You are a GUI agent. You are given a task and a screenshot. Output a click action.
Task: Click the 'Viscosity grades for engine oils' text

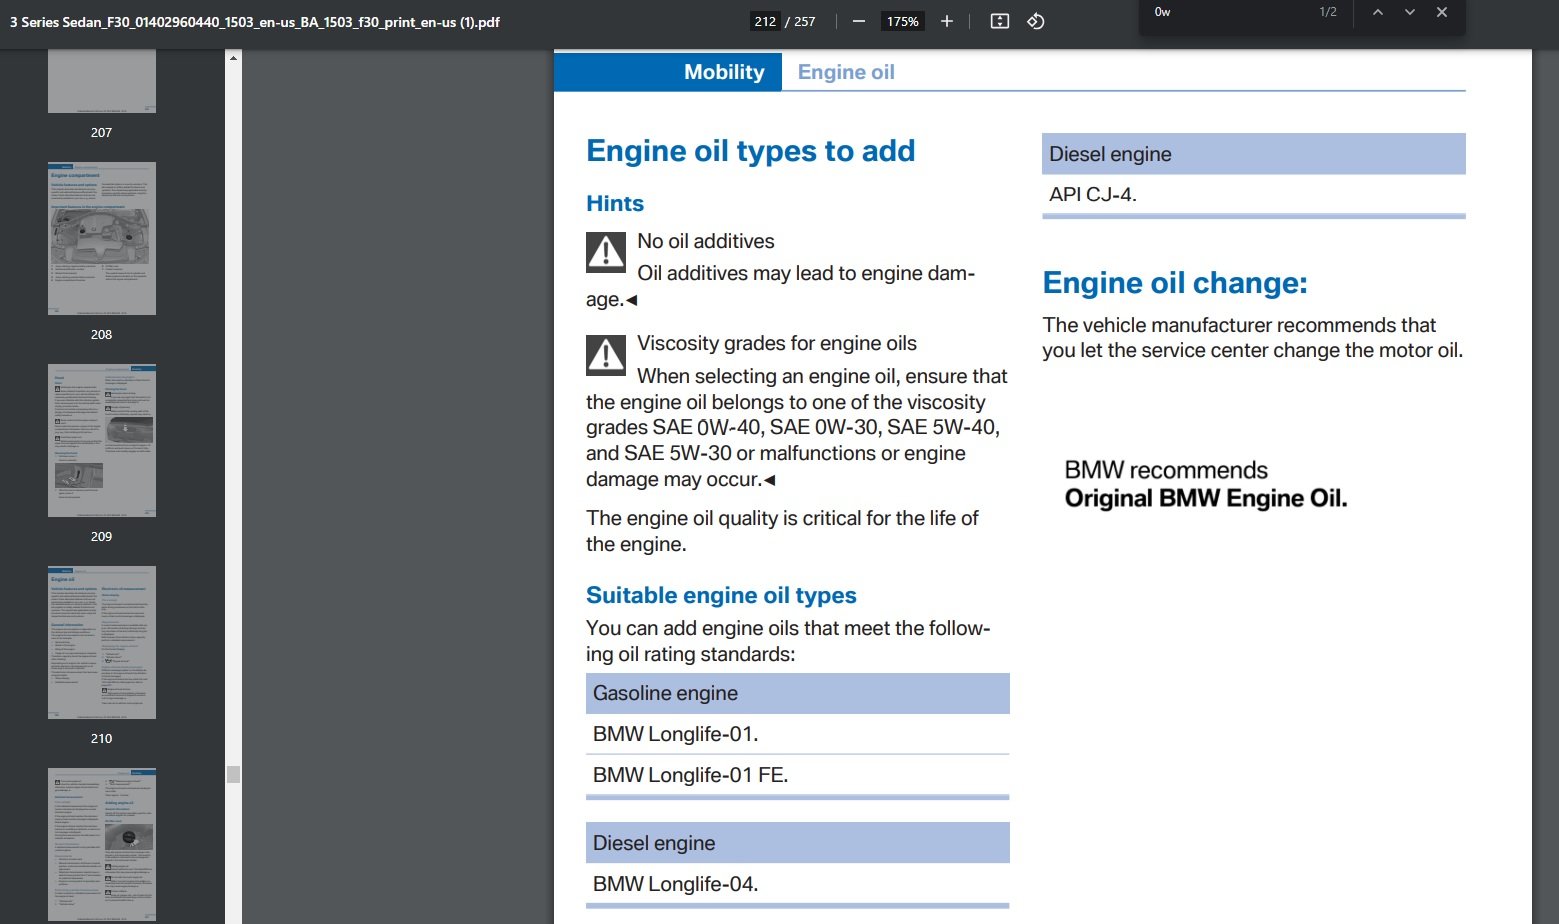point(777,343)
